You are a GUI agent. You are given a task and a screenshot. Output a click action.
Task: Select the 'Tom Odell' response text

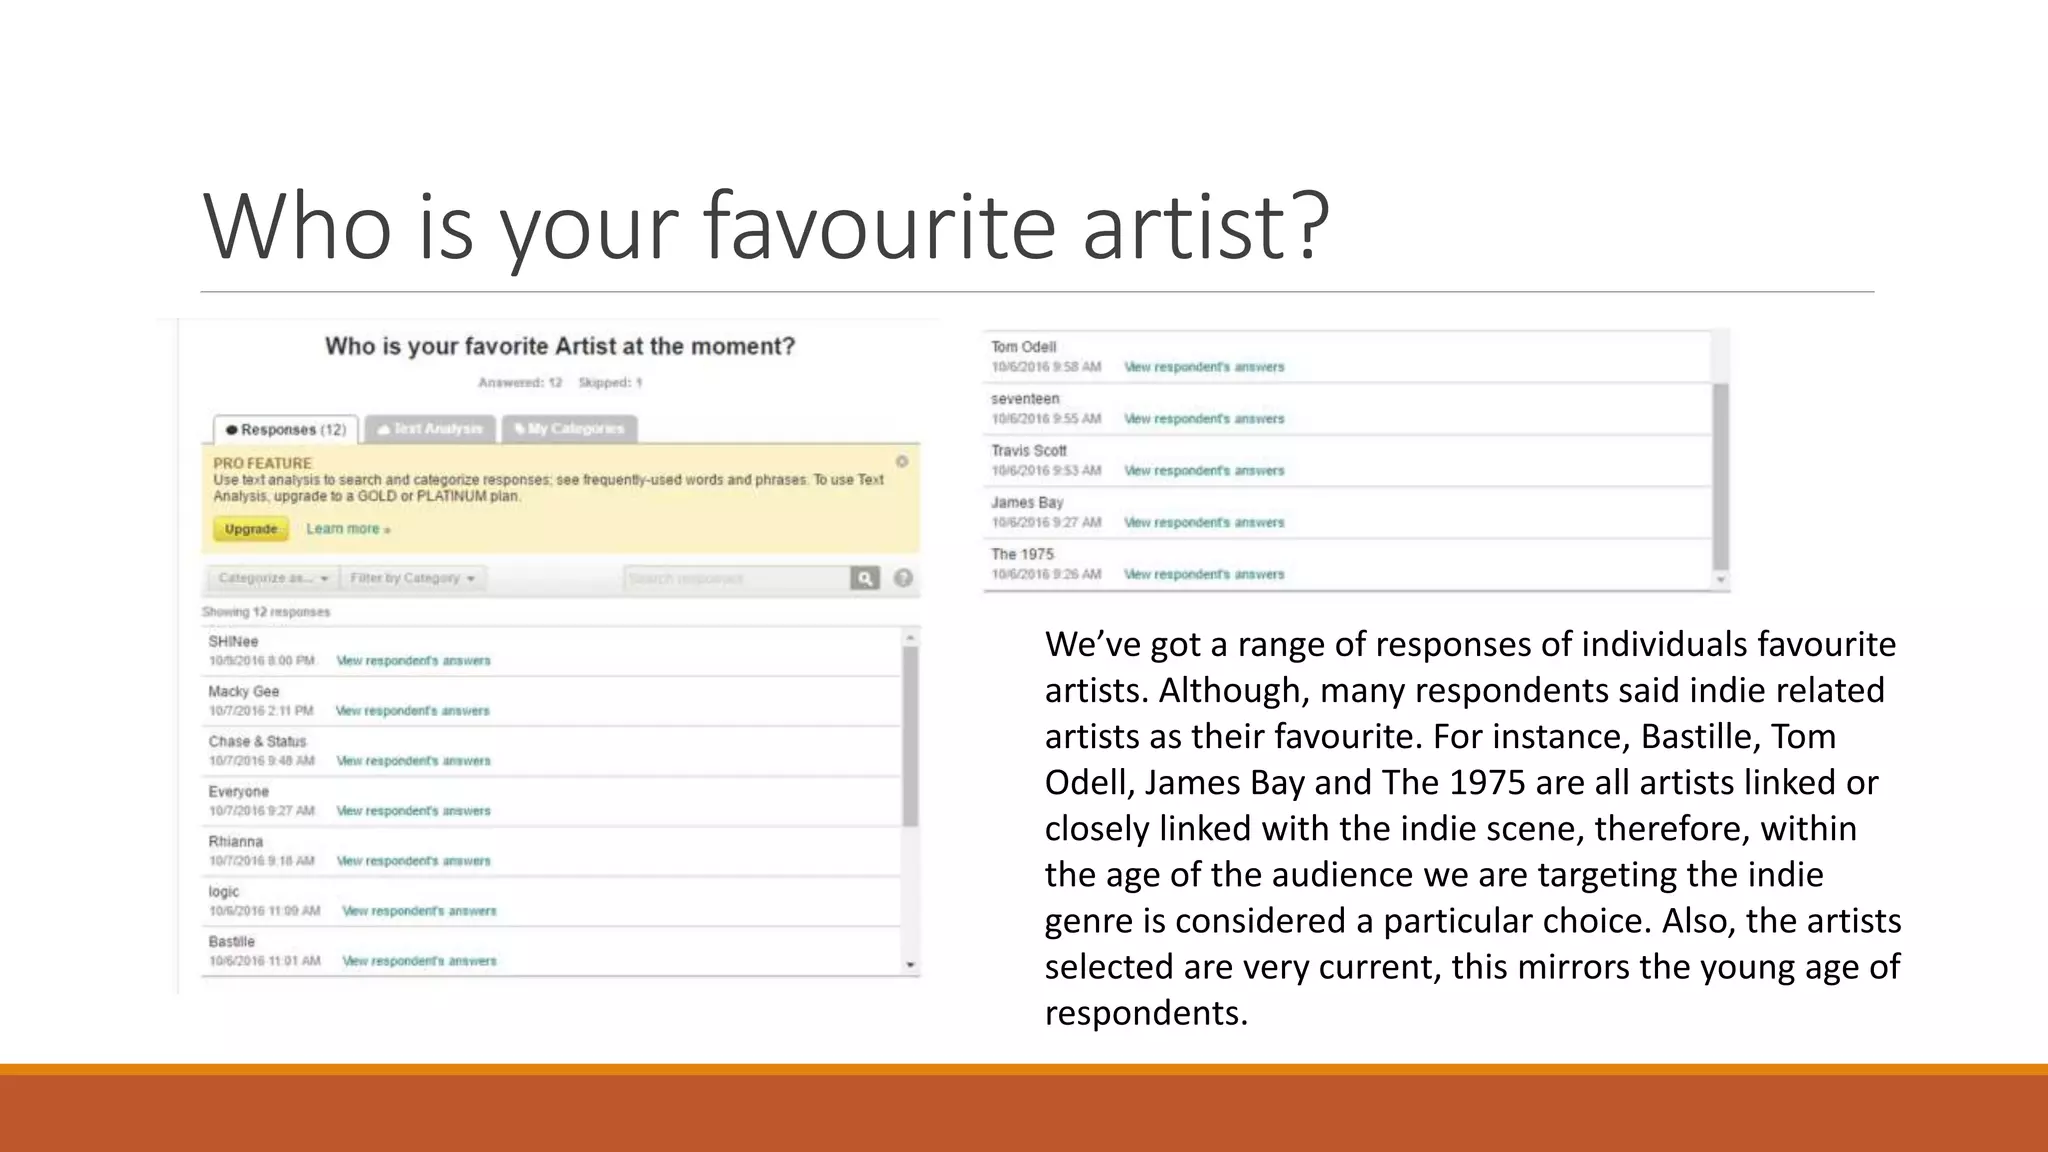tap(1024, 347)
